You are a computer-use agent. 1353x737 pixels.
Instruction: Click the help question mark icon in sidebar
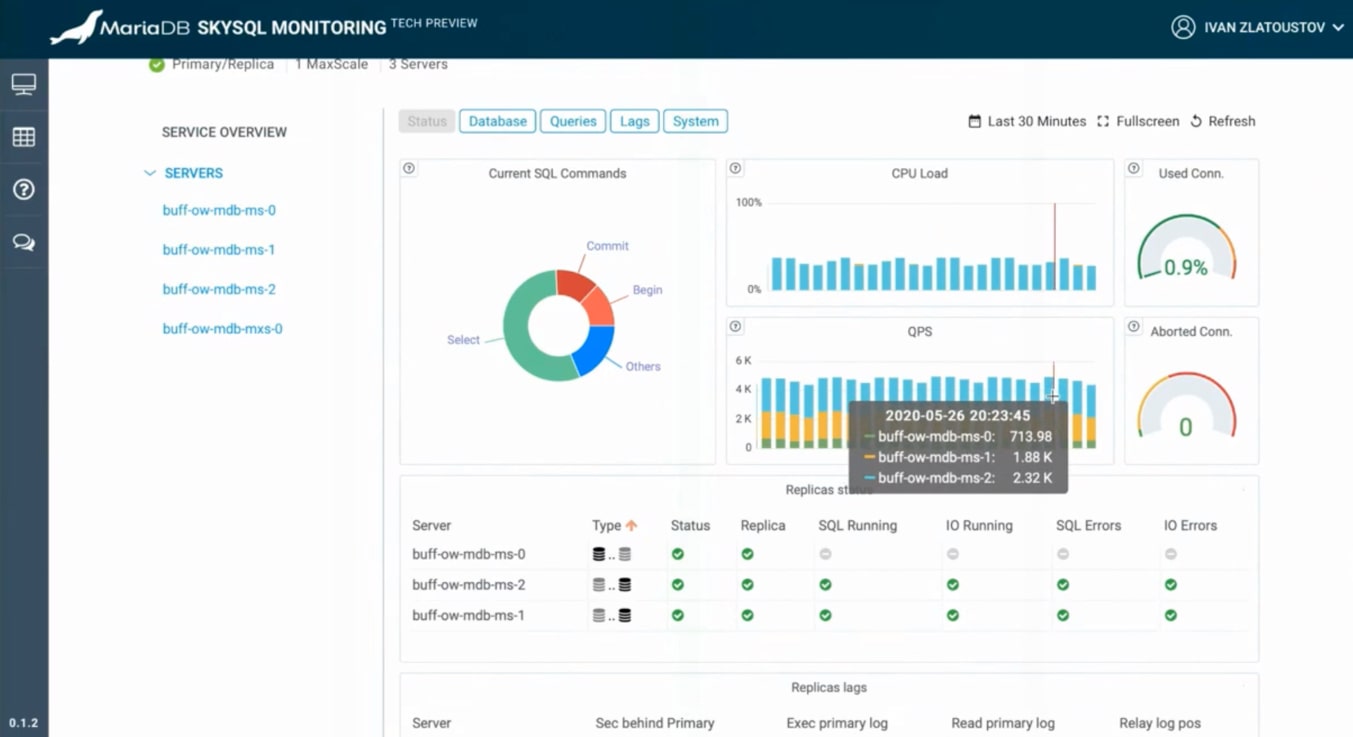point(24,189)
